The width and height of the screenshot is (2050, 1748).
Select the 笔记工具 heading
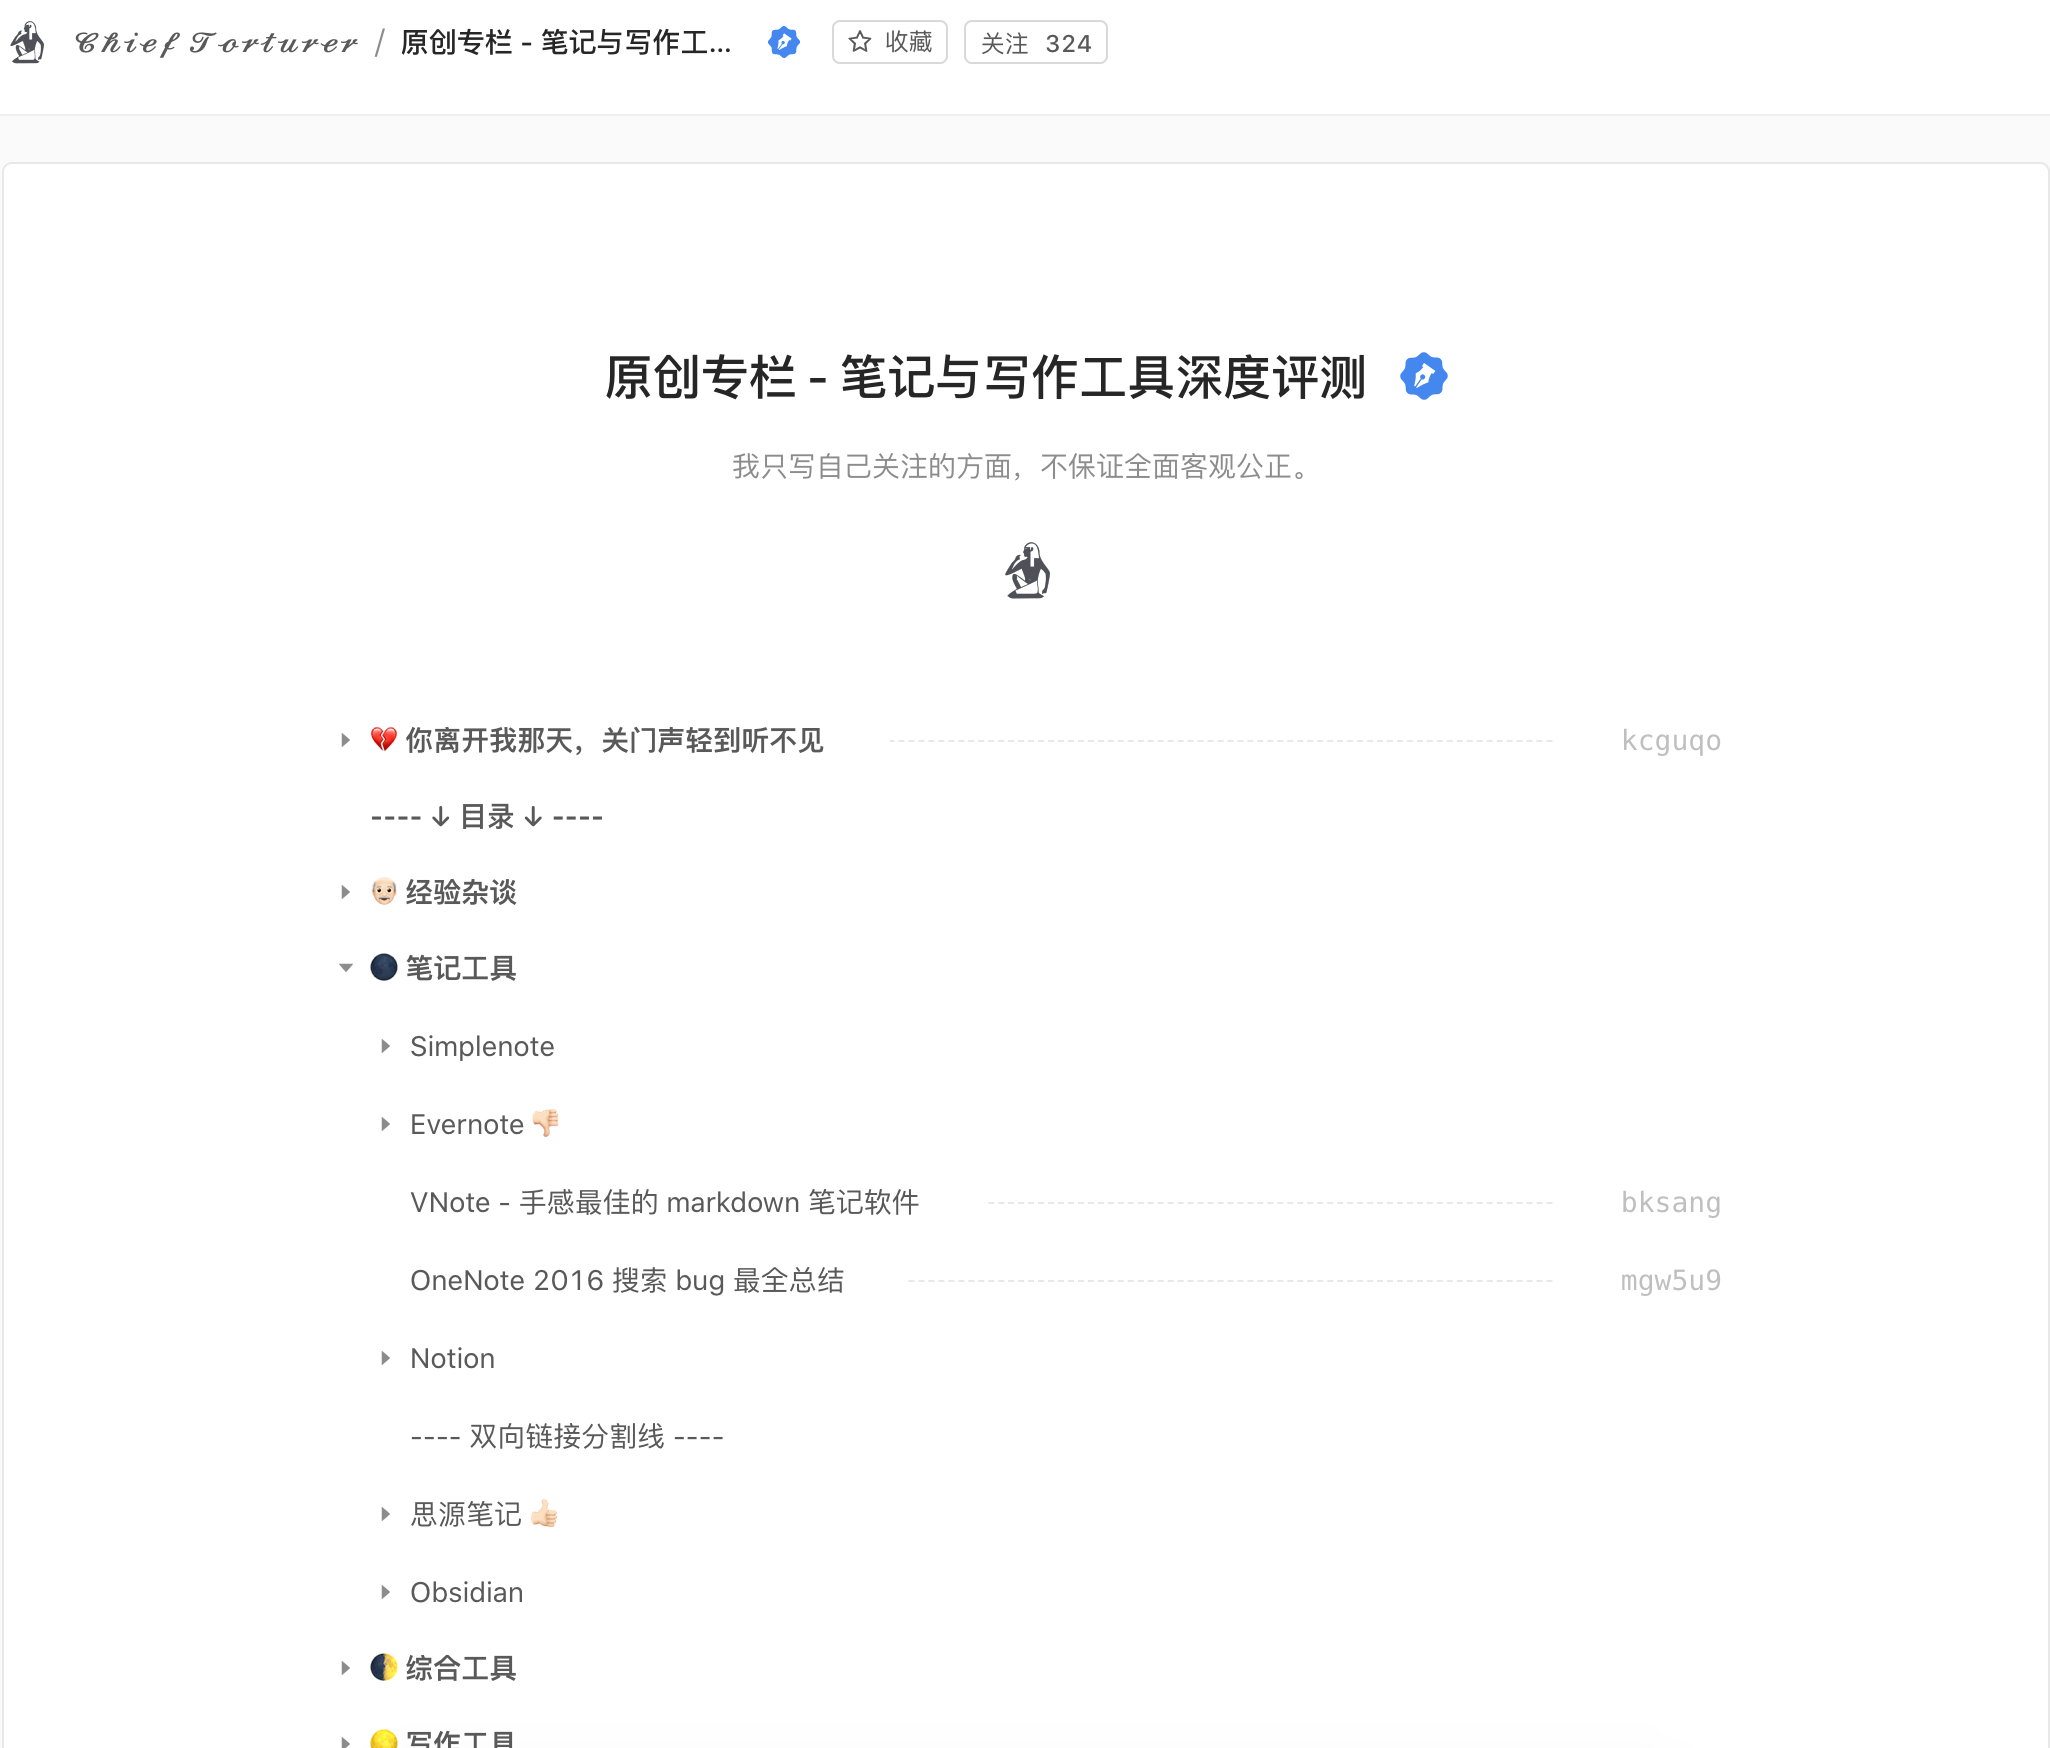point(461,968)
